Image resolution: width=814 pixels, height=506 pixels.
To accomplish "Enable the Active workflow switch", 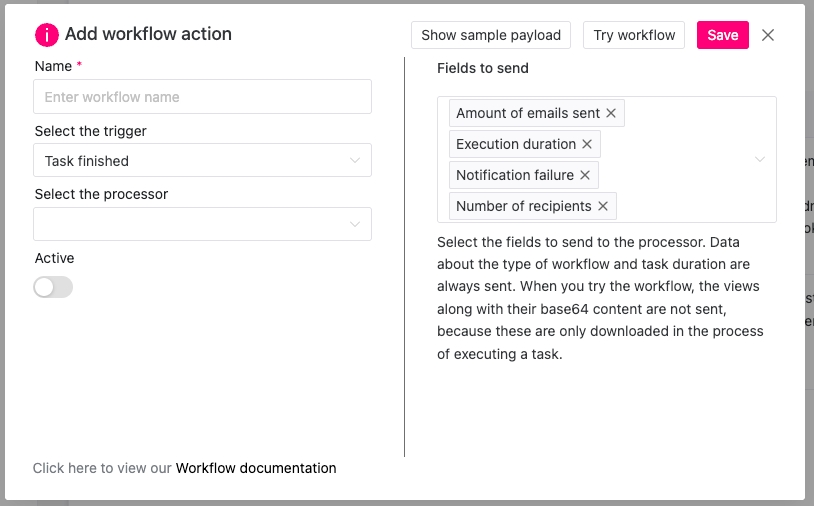I will (x=53, y=287).
